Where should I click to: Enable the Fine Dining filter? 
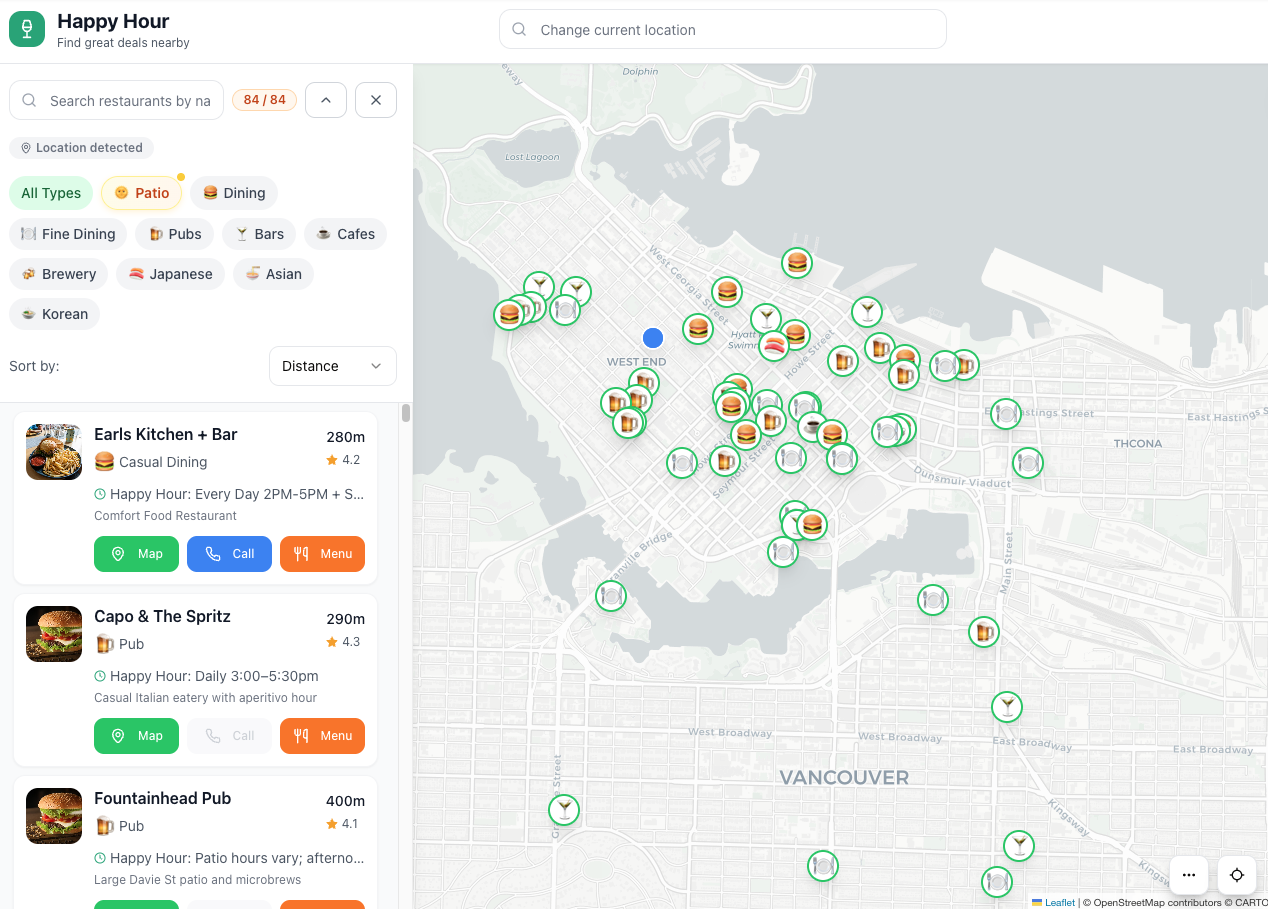point(68,234)
